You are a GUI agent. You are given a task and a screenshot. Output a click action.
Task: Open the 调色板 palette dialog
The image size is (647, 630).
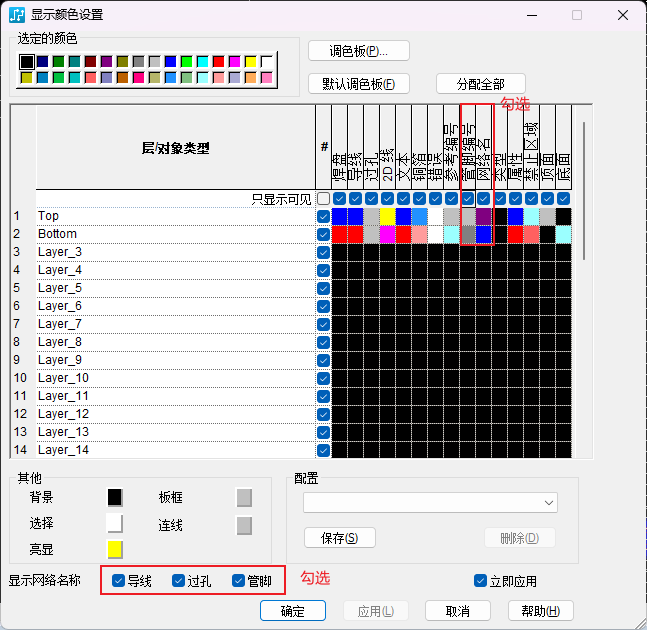(x=358, y=51)
